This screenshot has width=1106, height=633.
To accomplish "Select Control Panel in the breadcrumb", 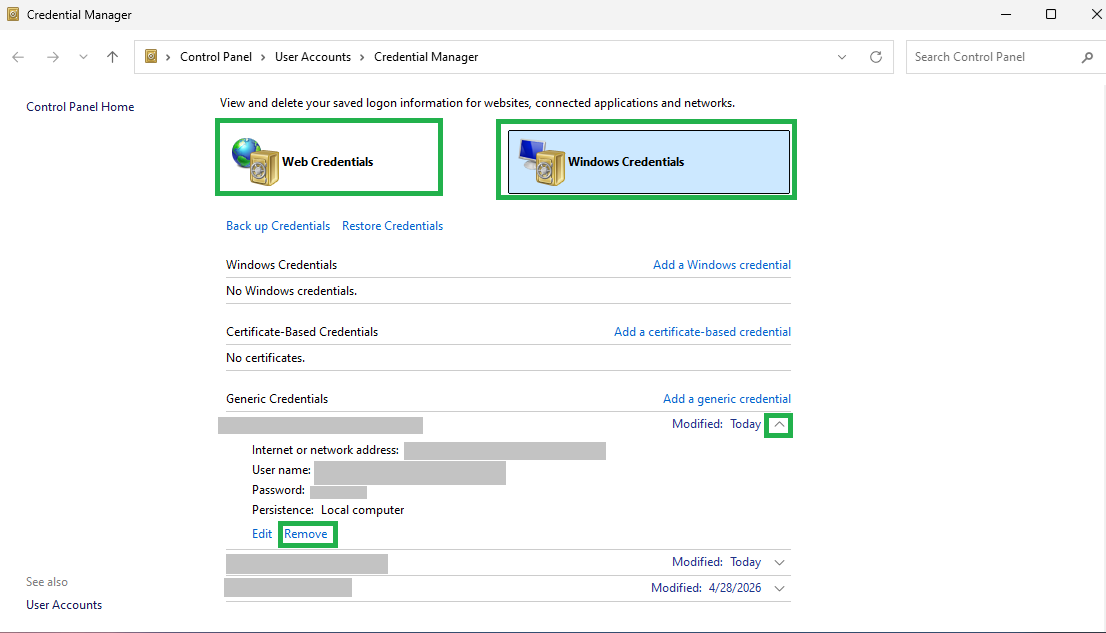I will tap(216, 57).
